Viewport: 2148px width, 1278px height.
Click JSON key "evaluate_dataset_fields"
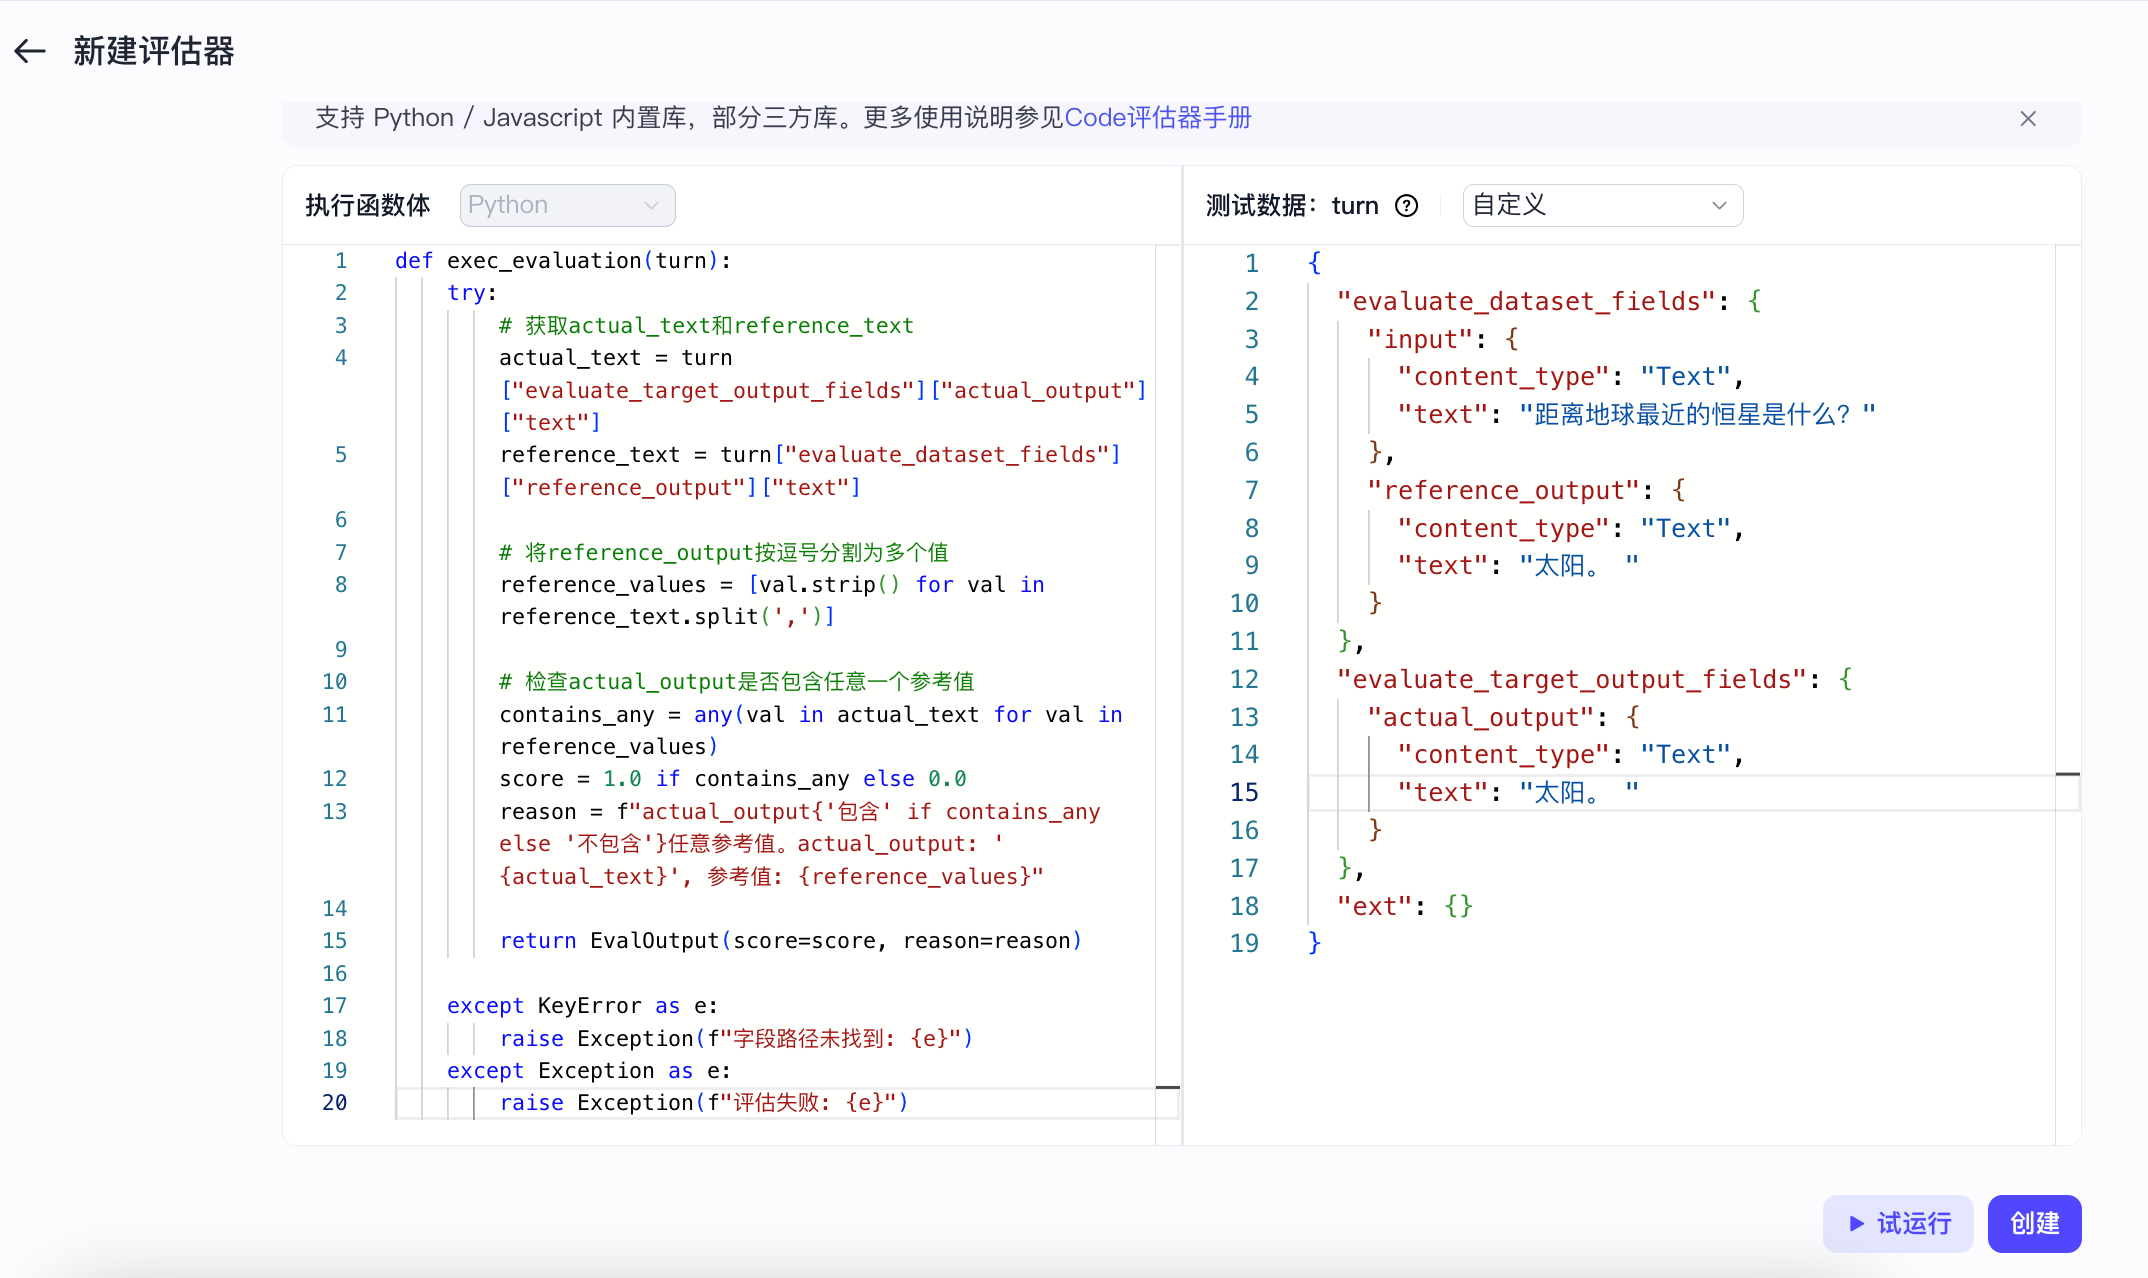(x=1526, y=301)
